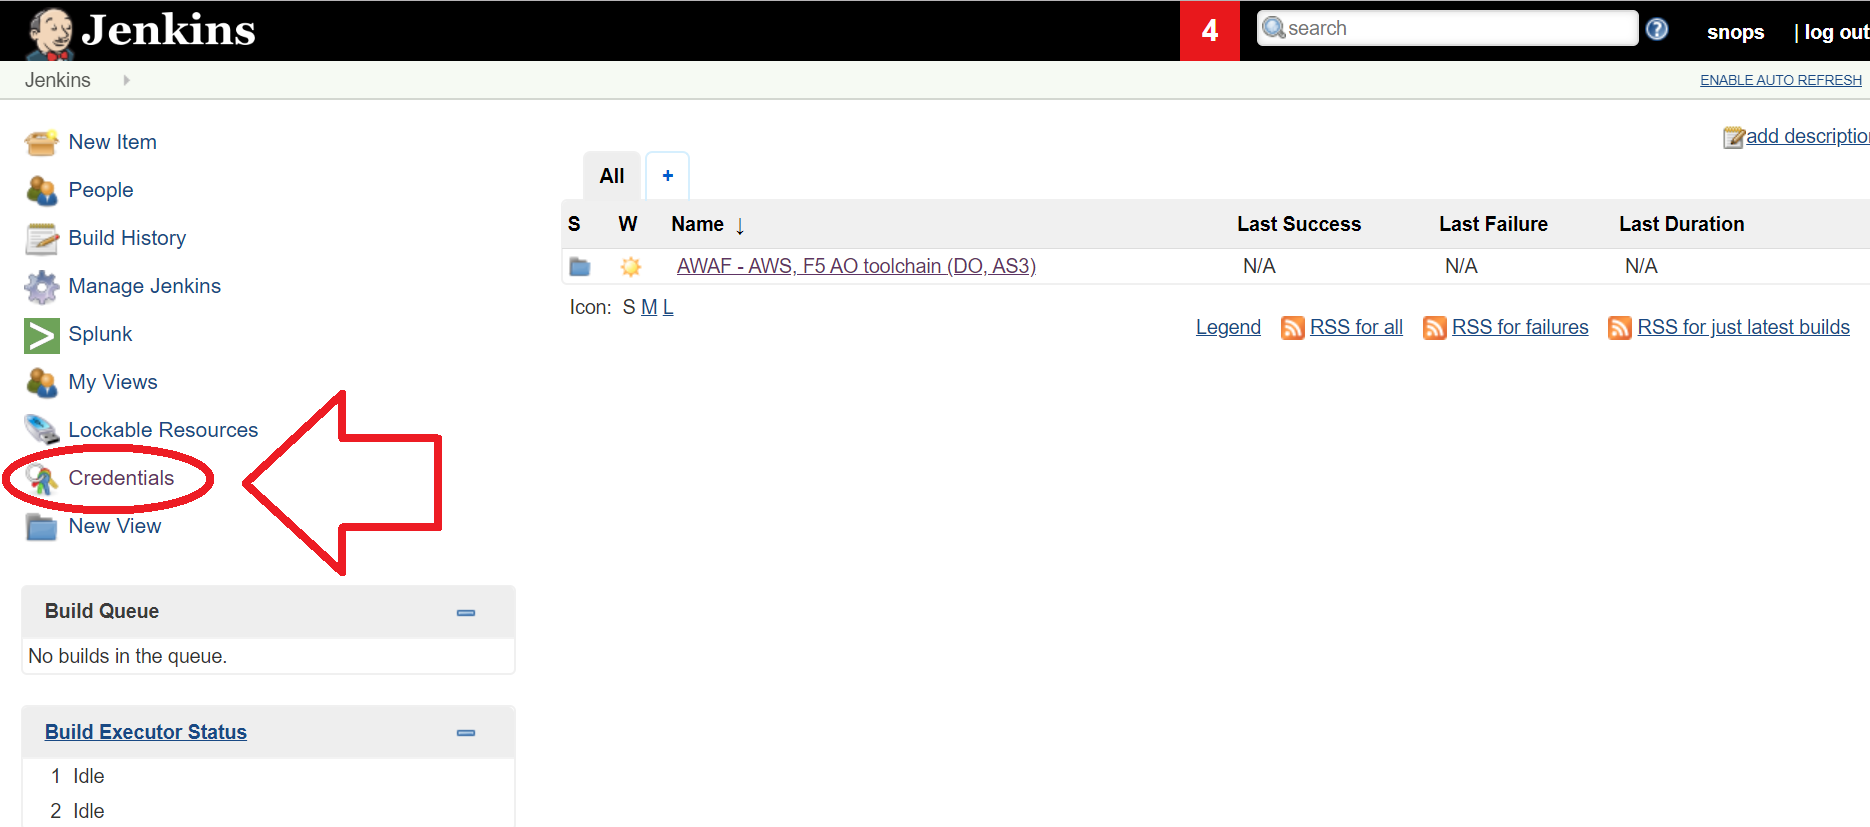The height and width of the screenshot is (827, 1870).
Task: Click the add description edit icon
Action: (1734, 138)
